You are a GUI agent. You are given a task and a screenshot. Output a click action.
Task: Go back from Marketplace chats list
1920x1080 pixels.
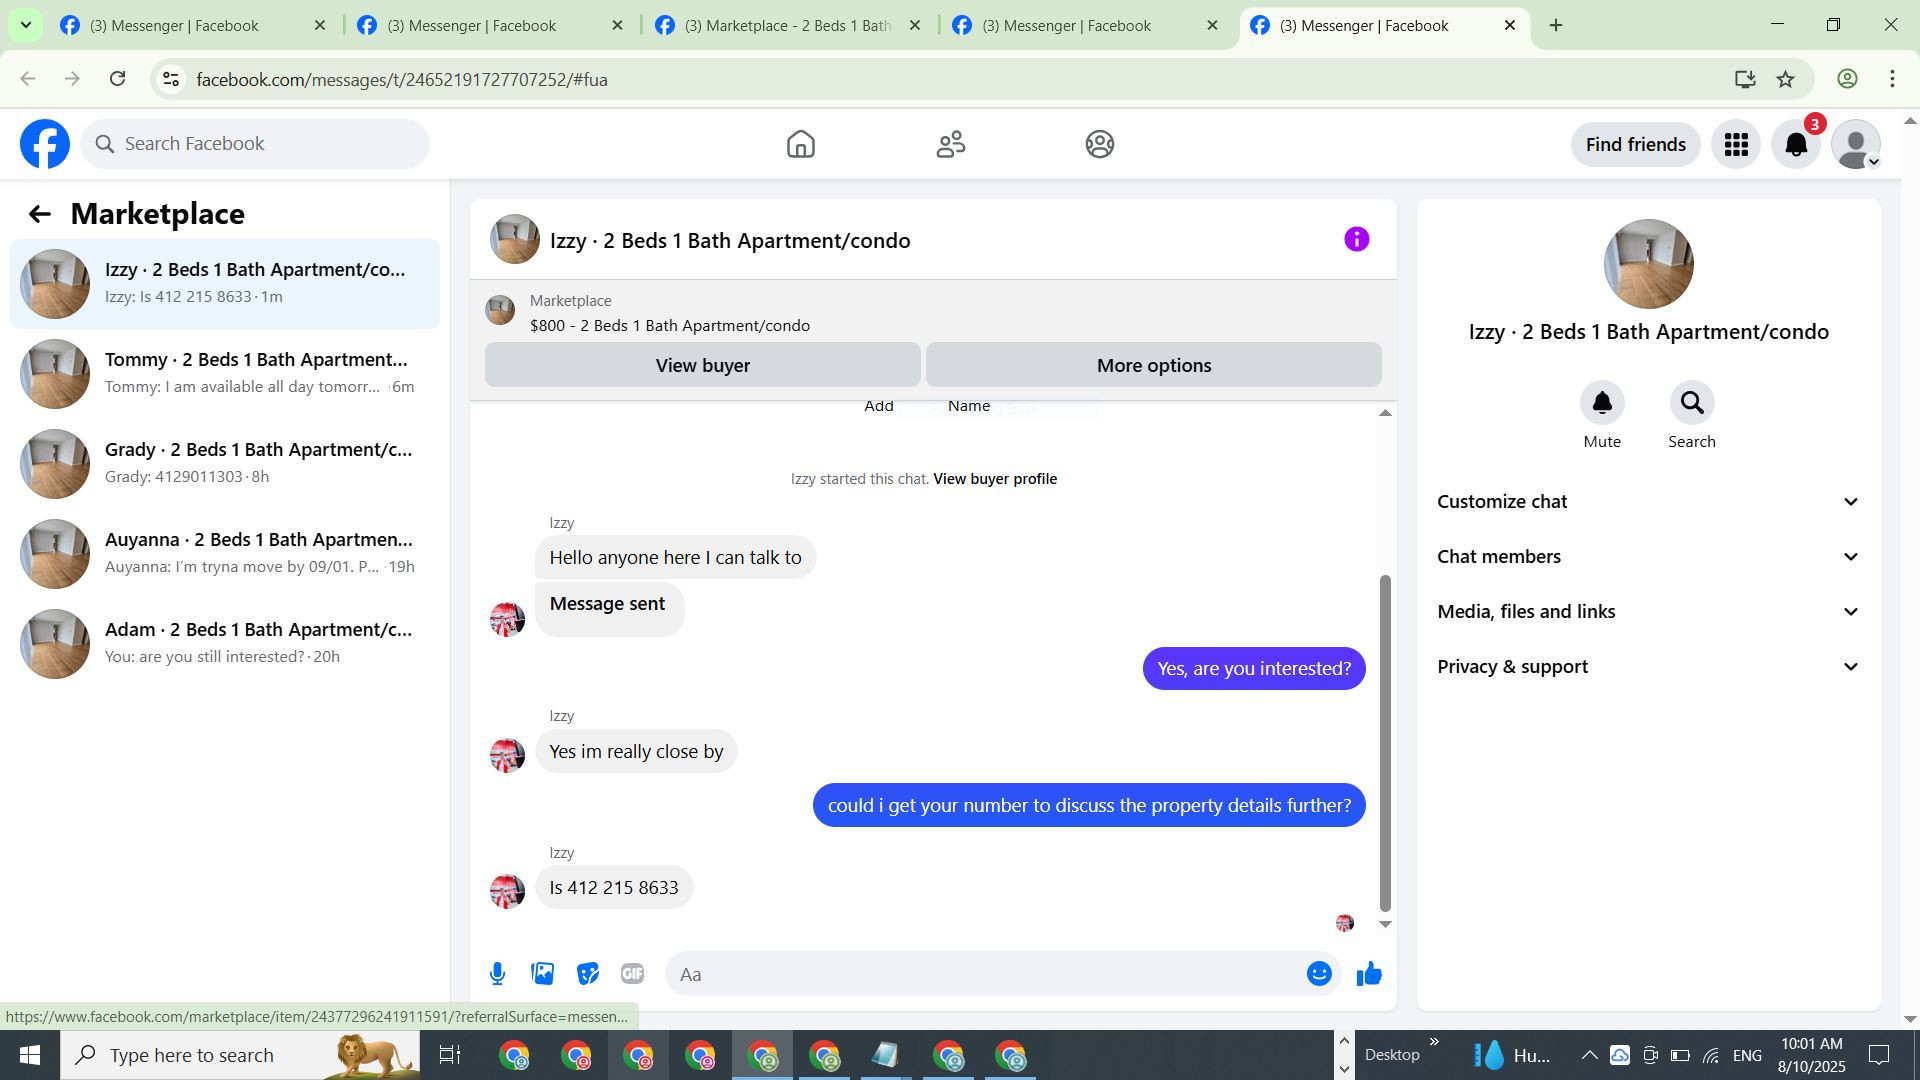pyautogui.click(x=39, y=214)
